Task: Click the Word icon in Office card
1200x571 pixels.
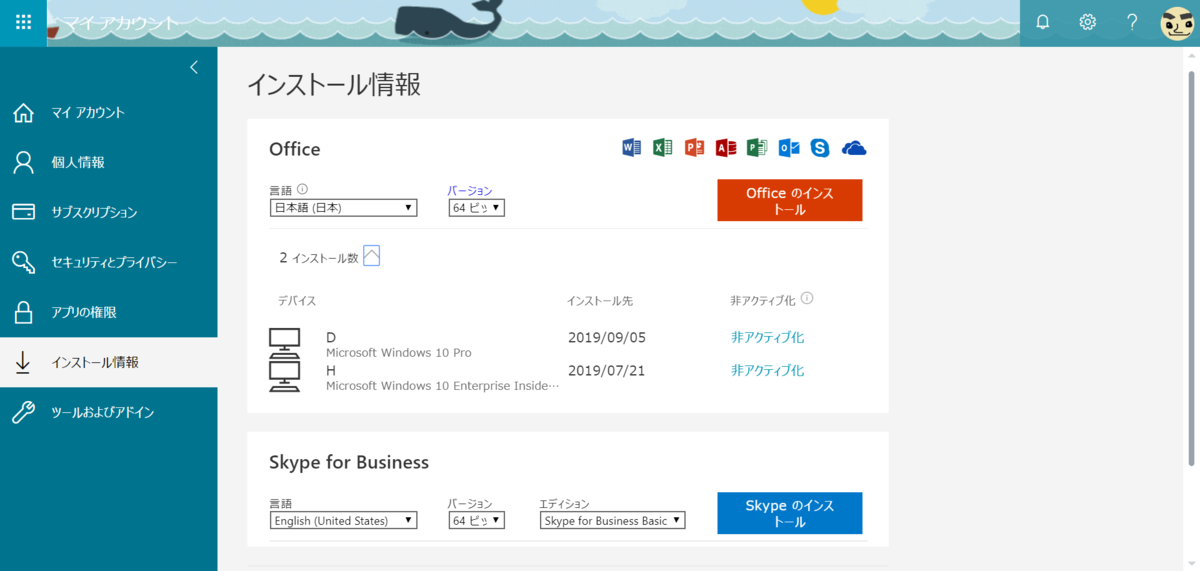Action: [631, 148]
